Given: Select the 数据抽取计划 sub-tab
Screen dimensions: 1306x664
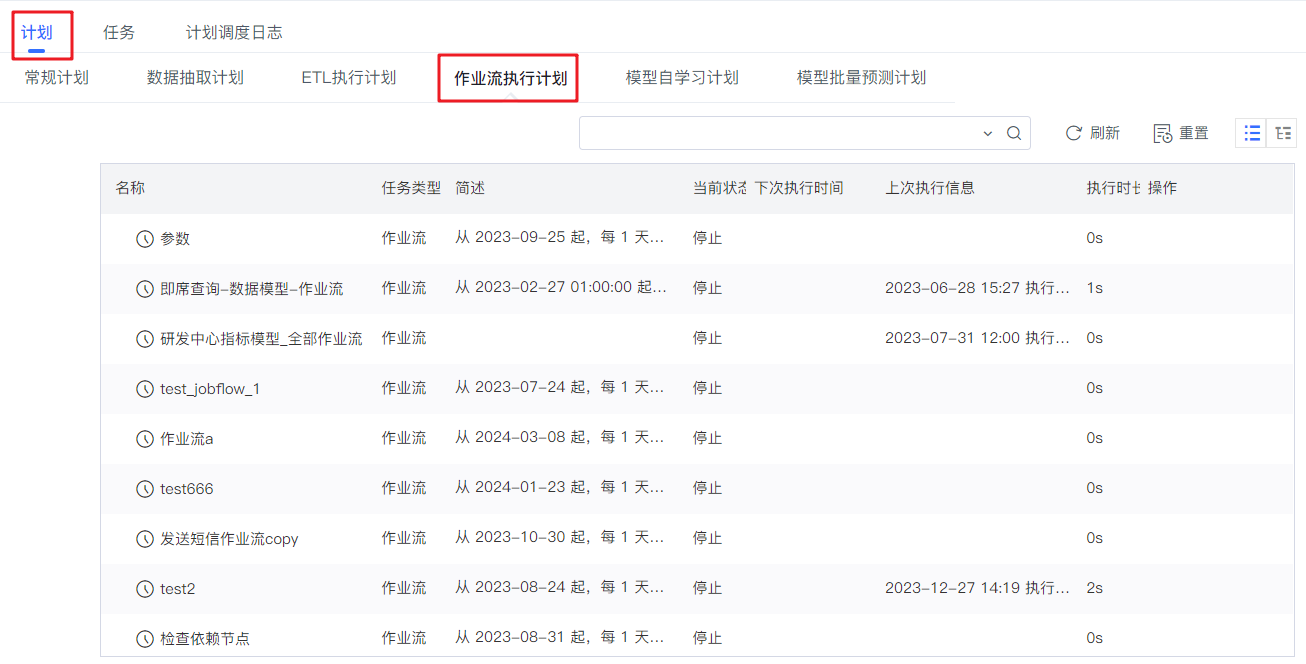Looking at the screenshot, I should [x=195, y=77].
